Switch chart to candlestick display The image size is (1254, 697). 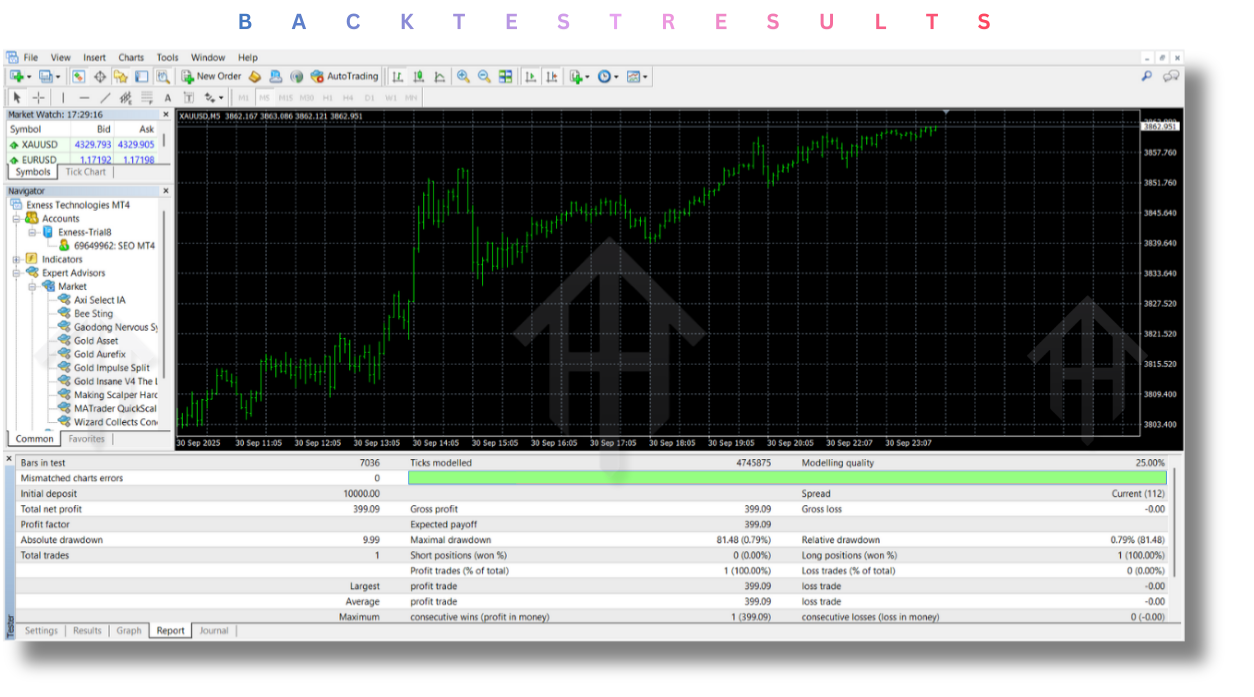420,76
